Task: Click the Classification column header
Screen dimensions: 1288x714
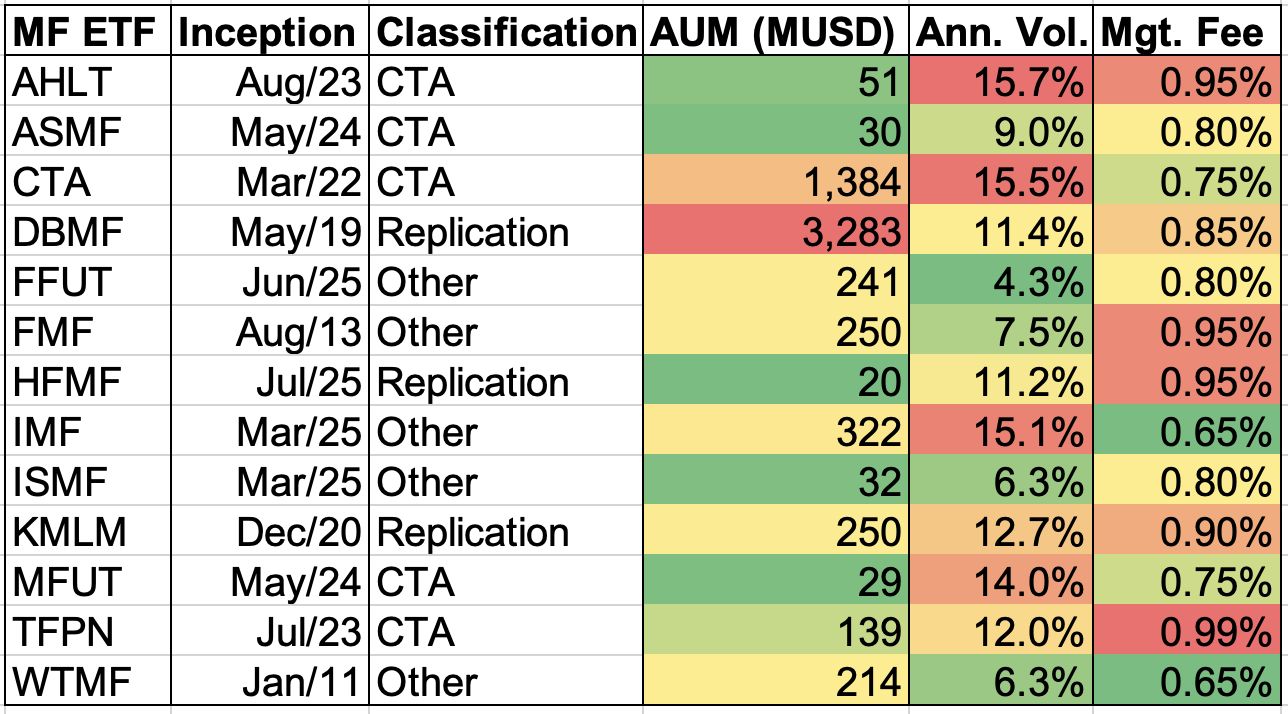Action: click(x=505, y=34)
